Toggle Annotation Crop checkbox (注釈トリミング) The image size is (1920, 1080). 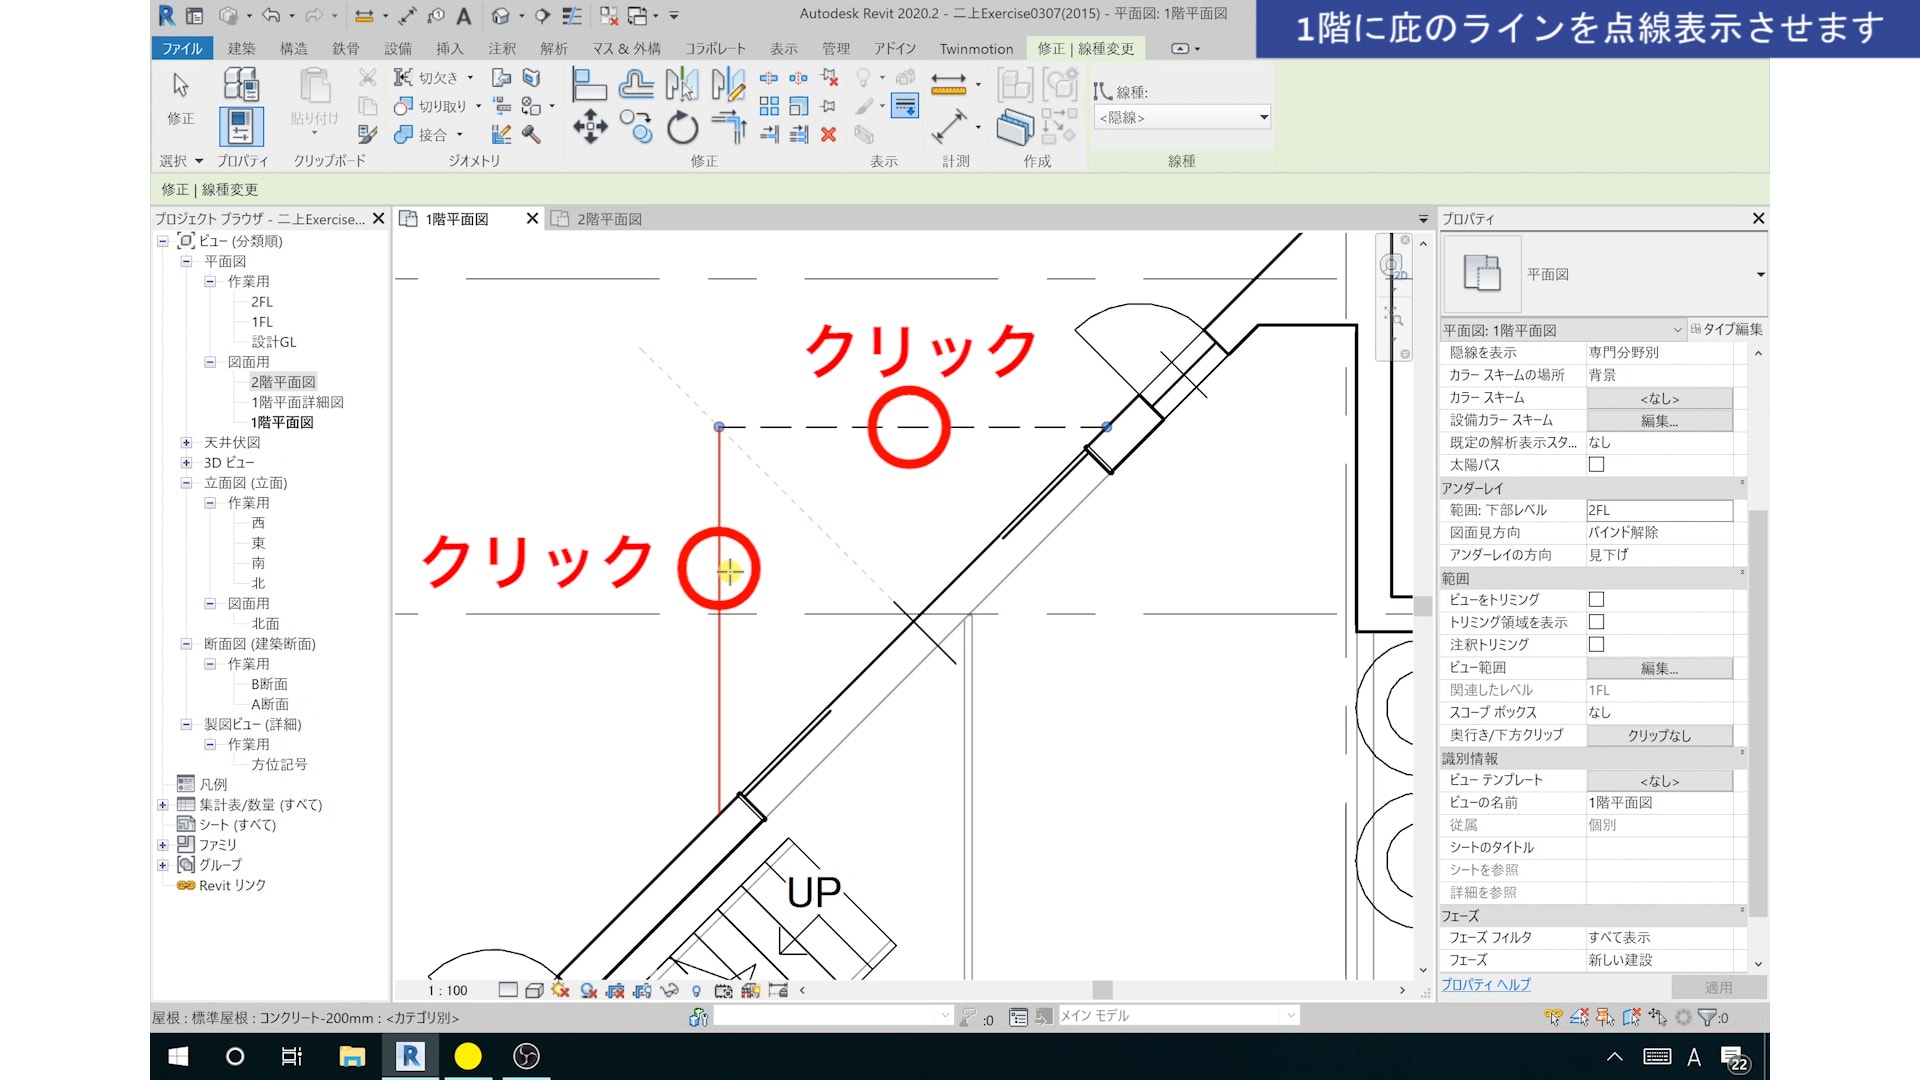[1596, 645]
